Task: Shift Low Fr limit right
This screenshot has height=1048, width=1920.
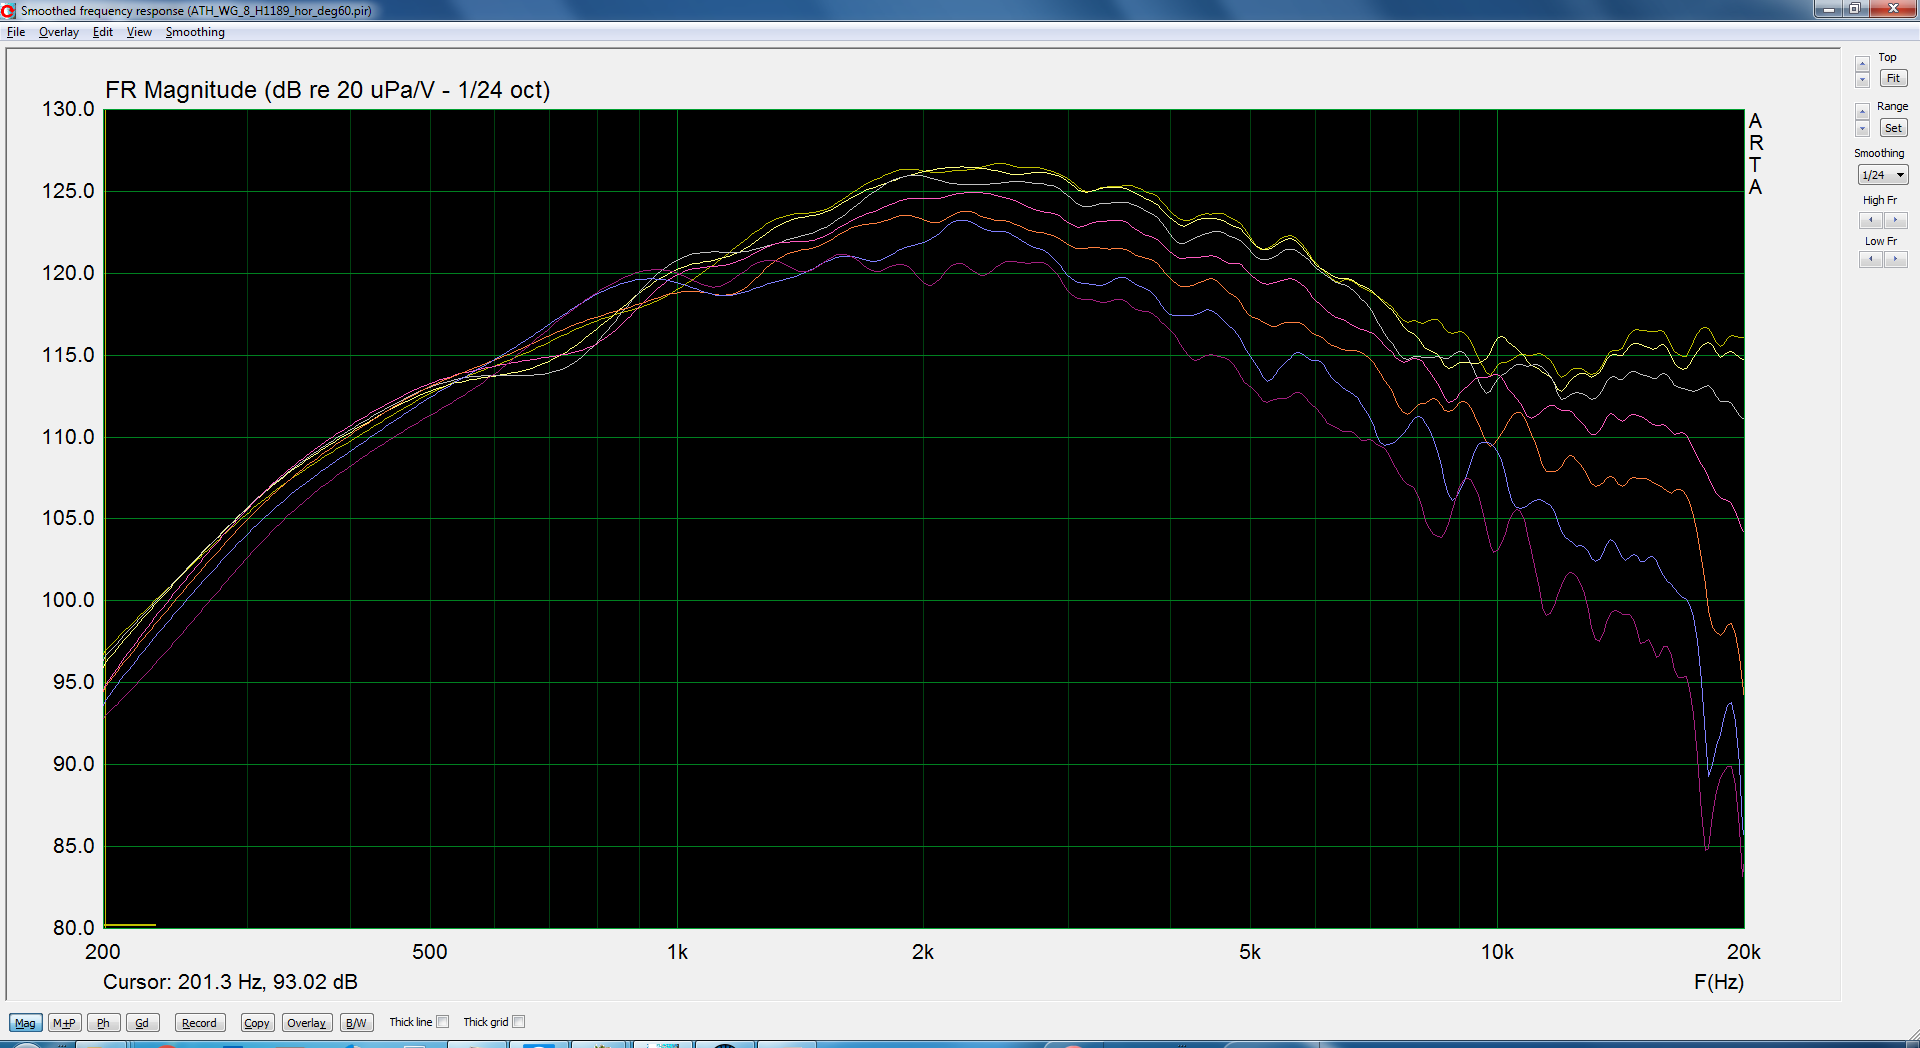Action: pyautogui.click(x=1895, y=259)
